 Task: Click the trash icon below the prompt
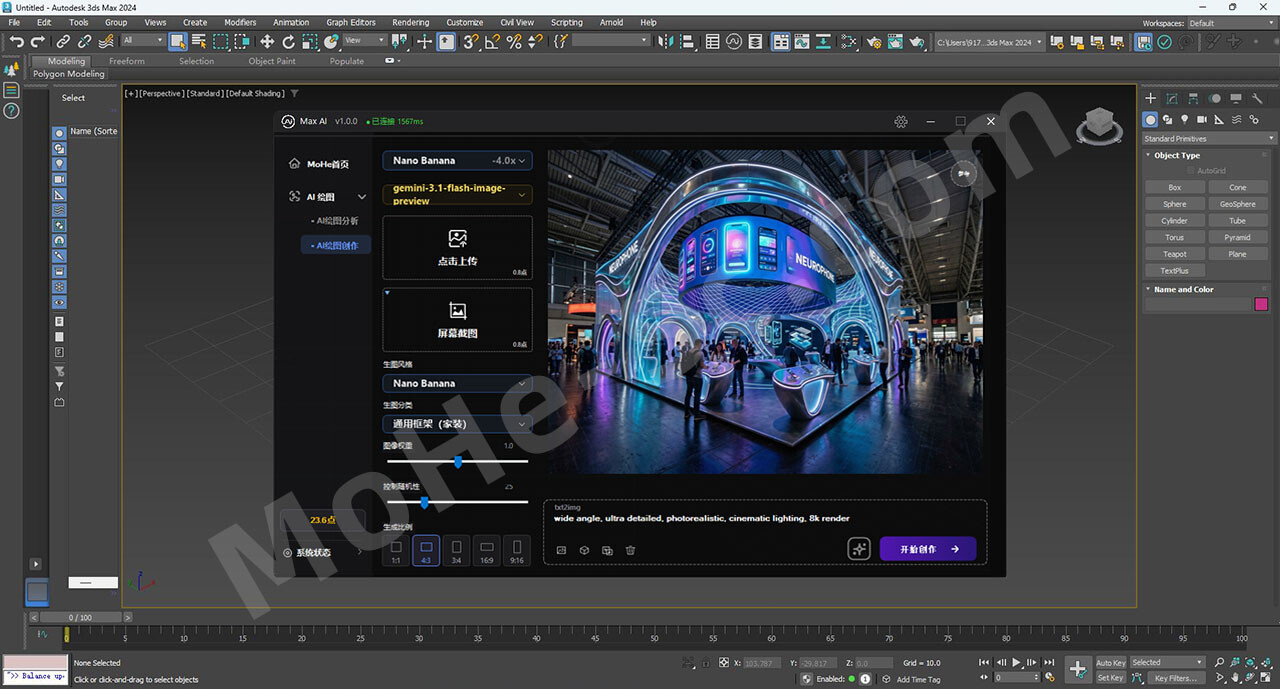pyautogui.click(x=630, y=550)
